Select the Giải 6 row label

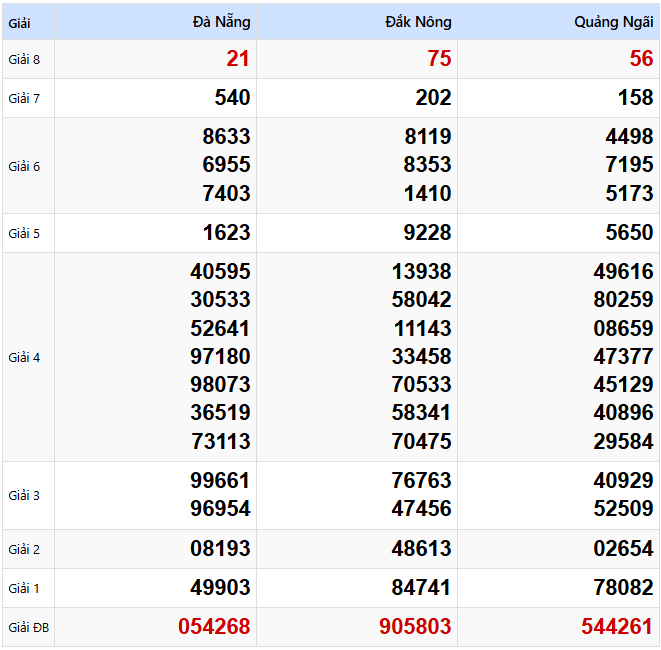[x=24, y=166]
